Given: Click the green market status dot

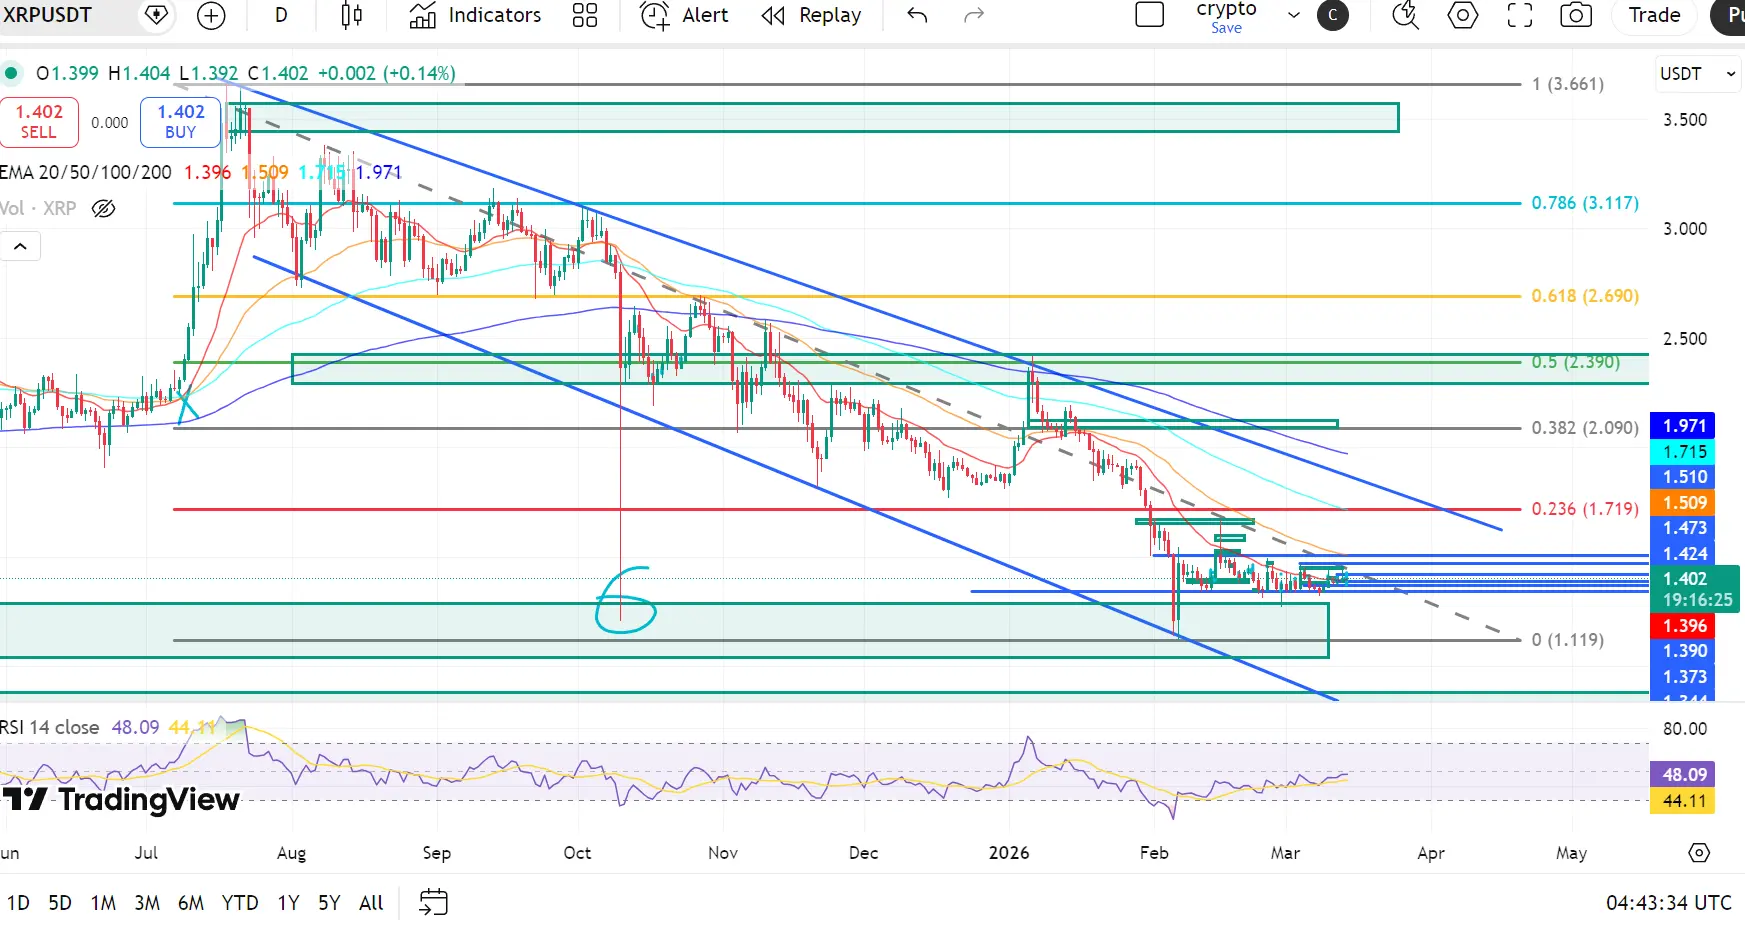Looking at the screenshot, I should click(11, 73).
